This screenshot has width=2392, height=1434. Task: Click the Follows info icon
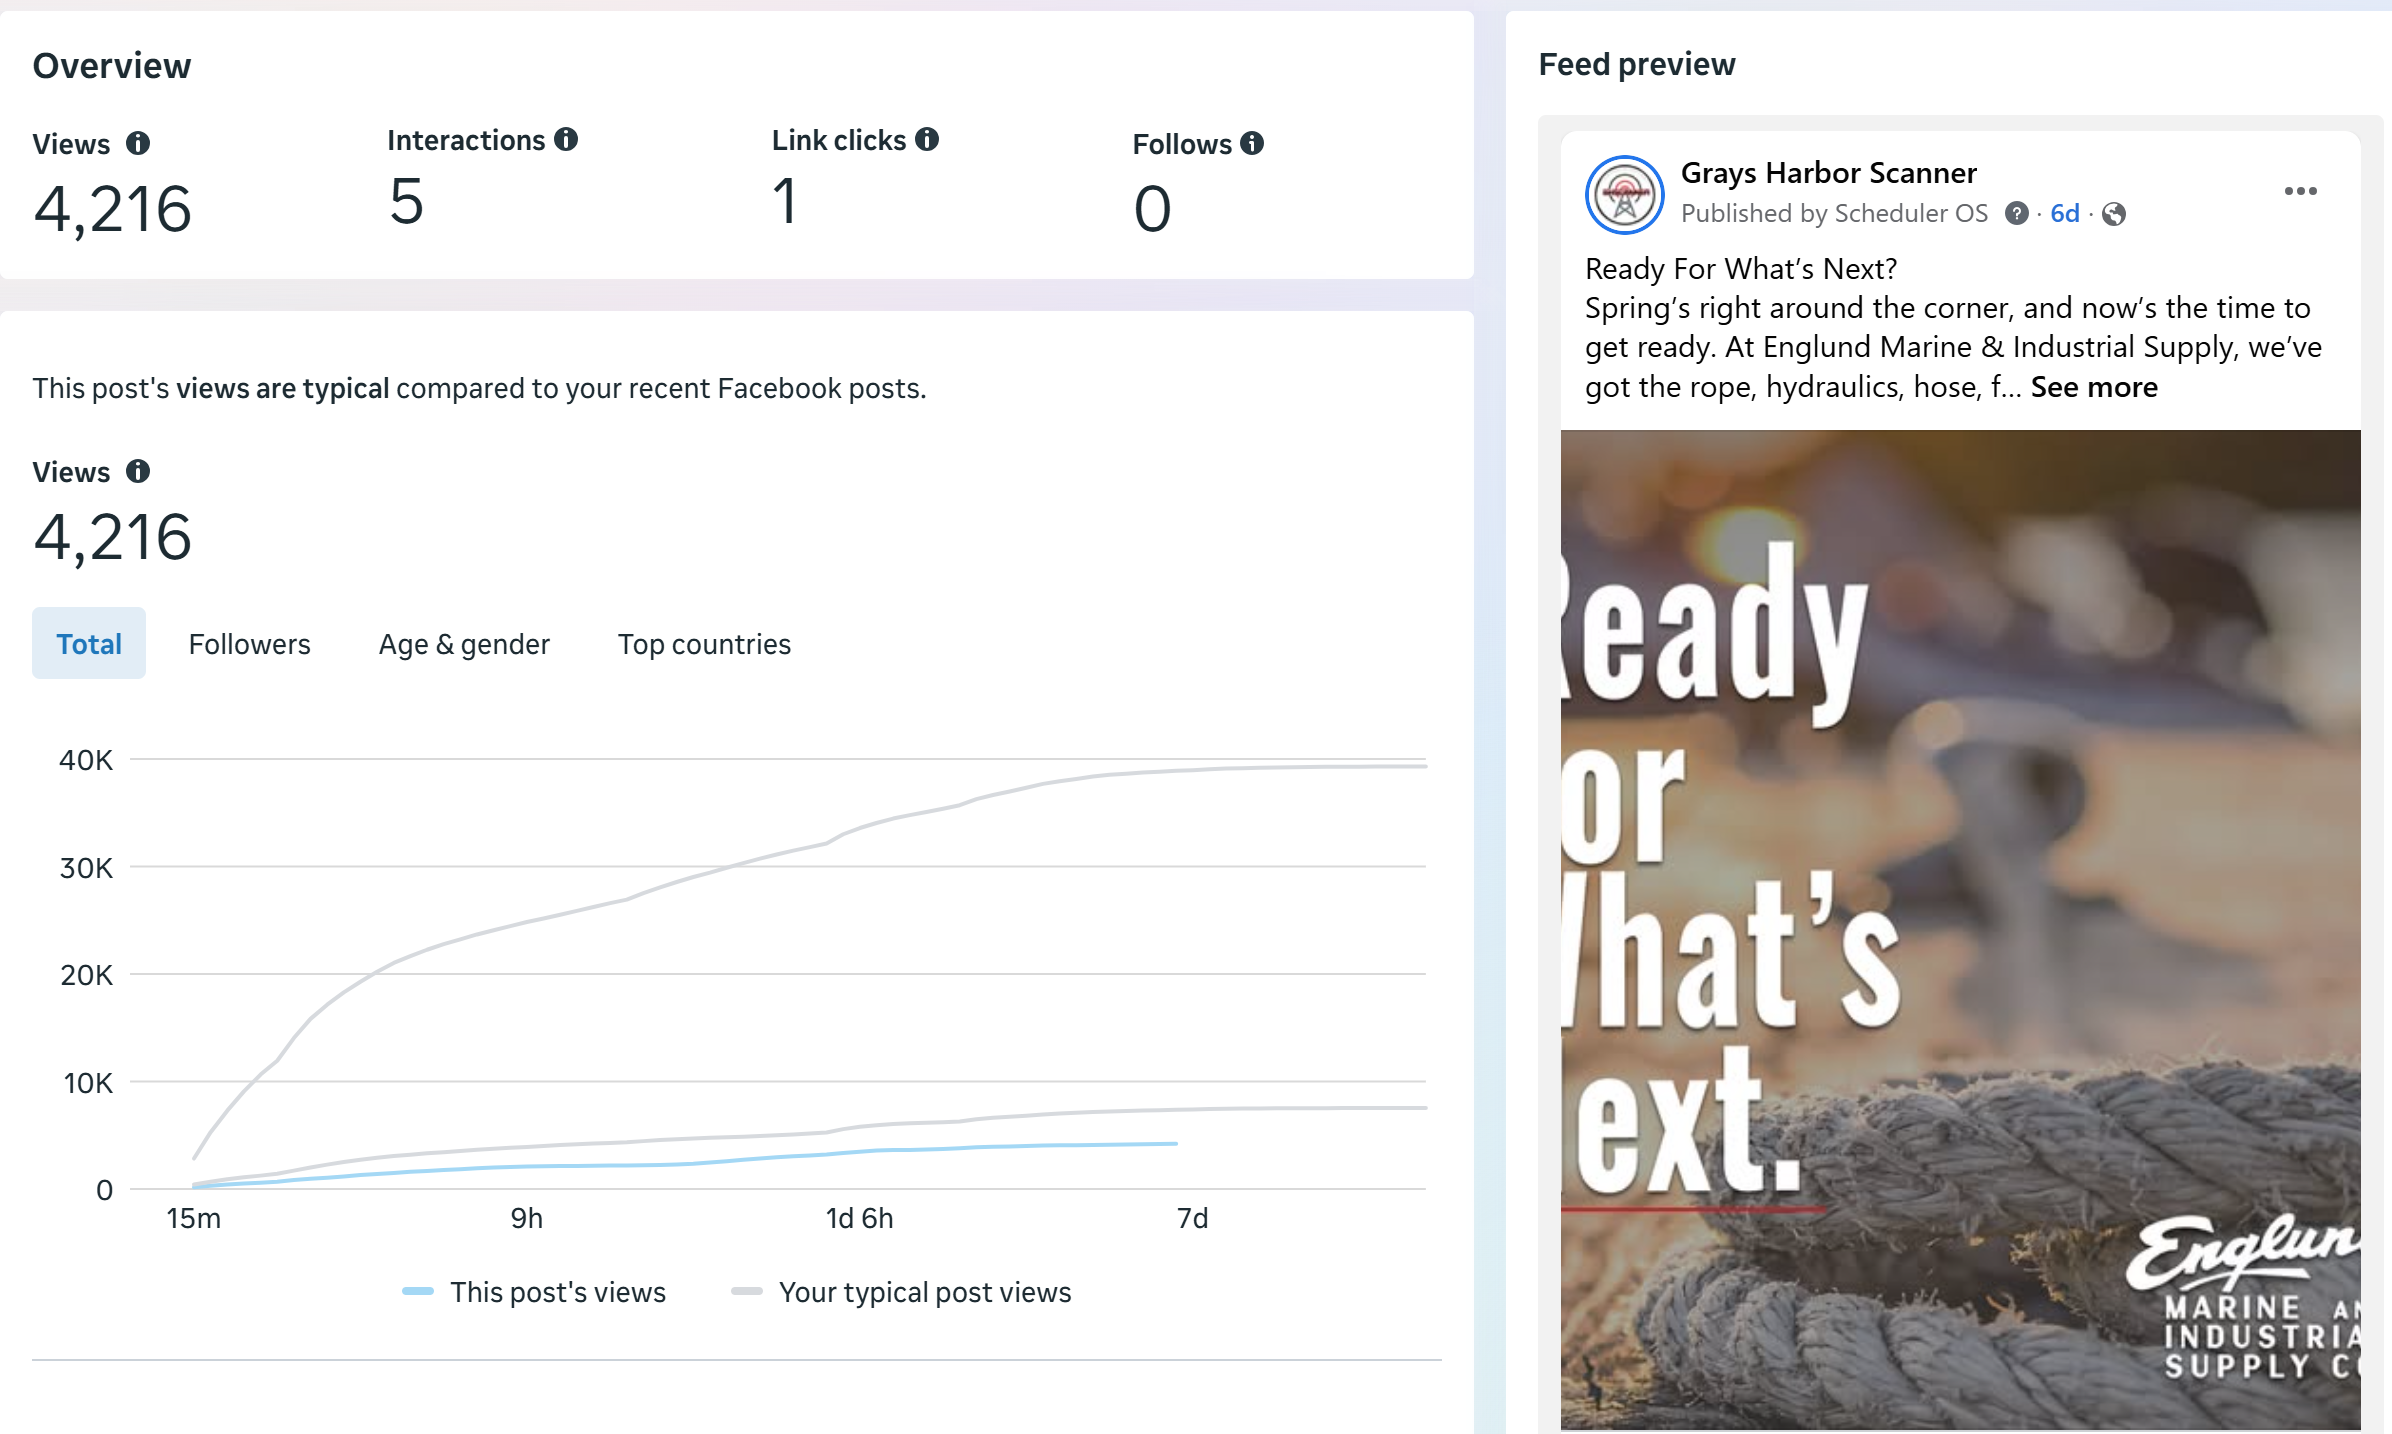pos(1252,144)
